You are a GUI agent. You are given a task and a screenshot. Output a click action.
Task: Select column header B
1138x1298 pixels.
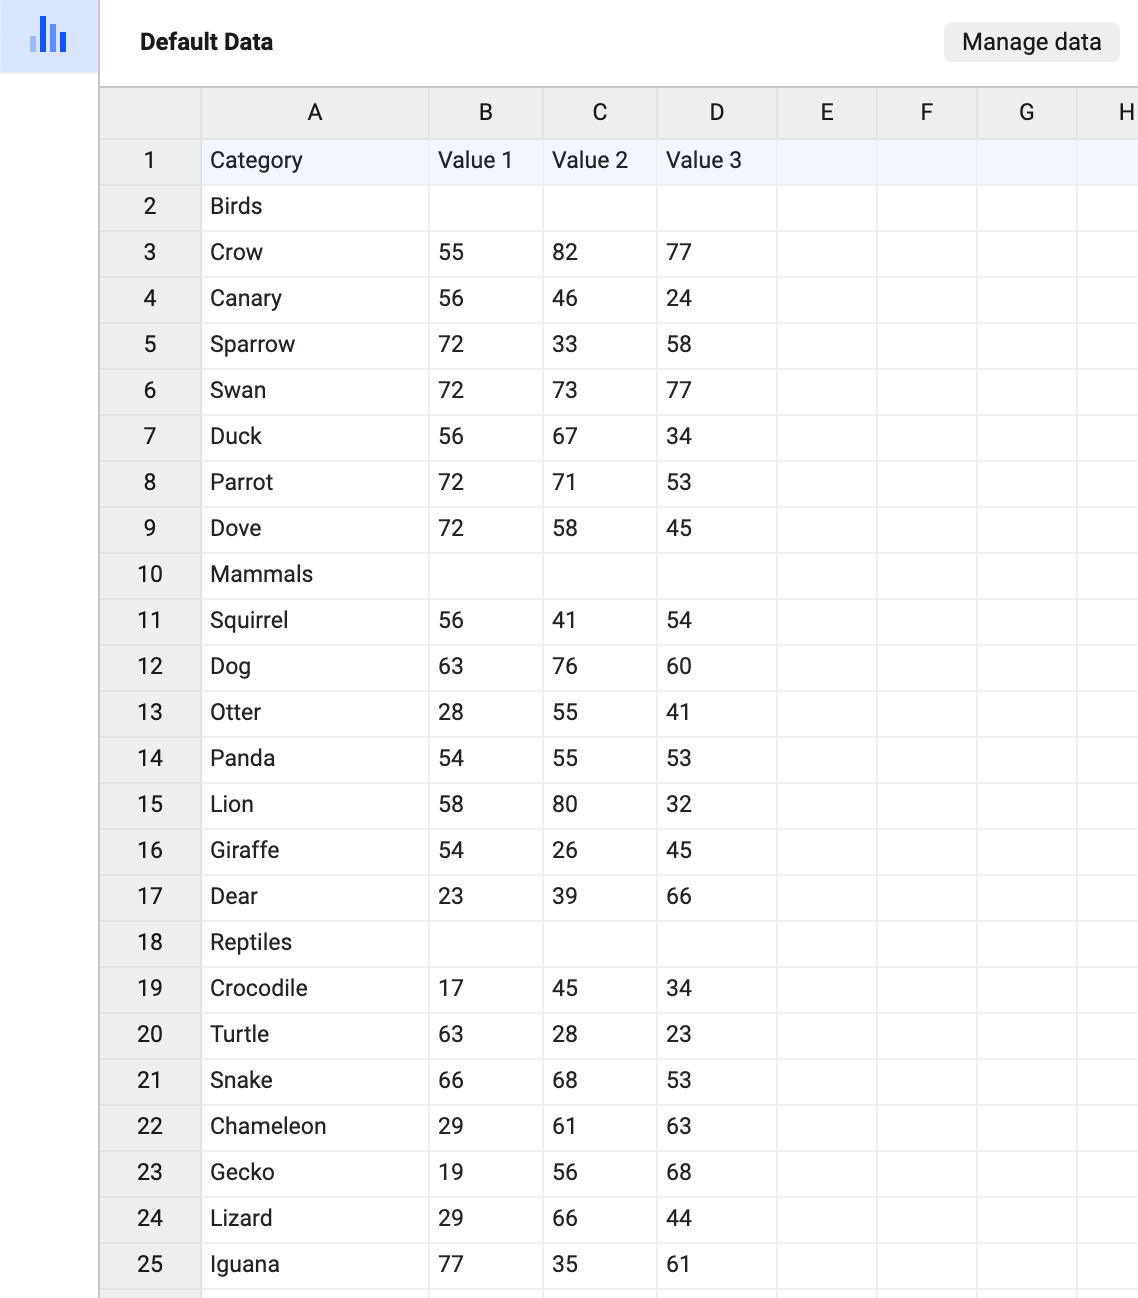pos(486,112)
